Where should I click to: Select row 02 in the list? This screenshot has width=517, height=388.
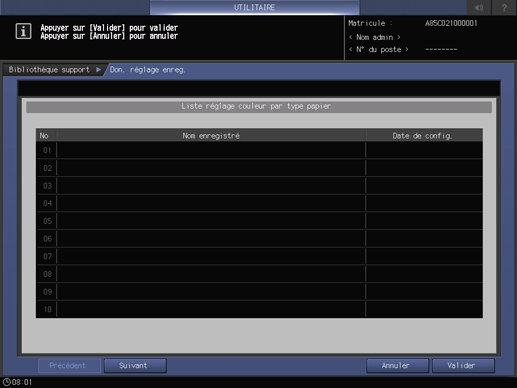click(259, 168)
